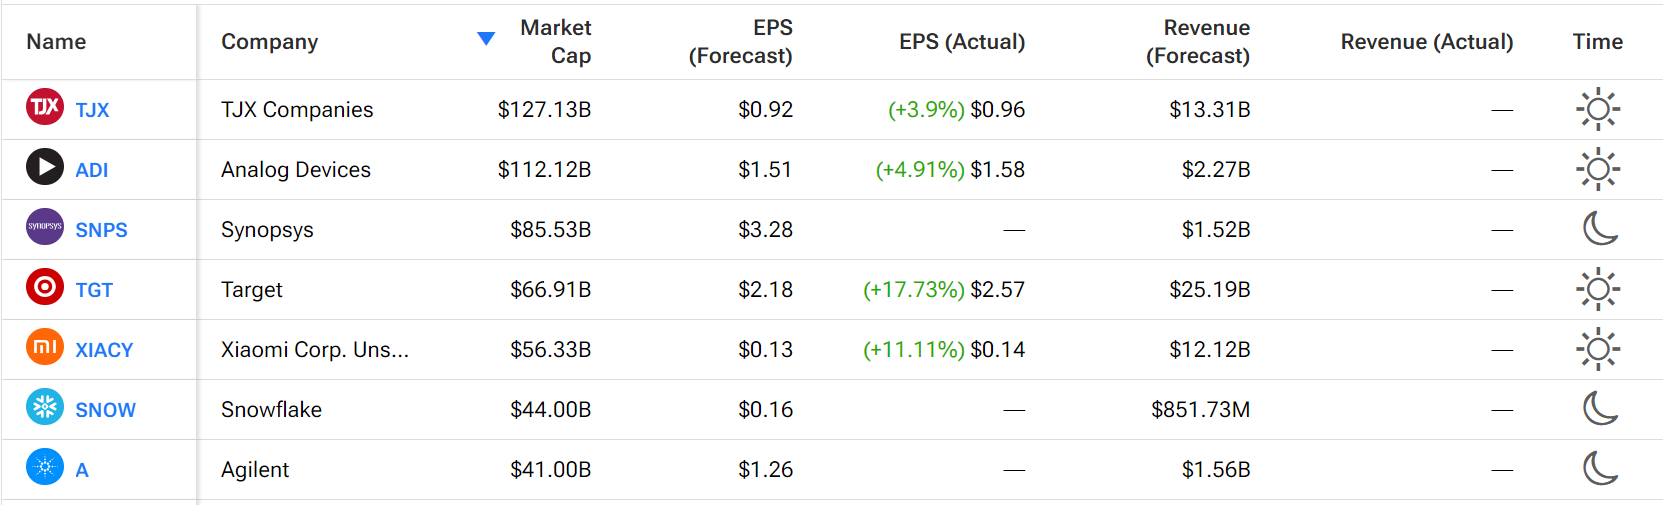This screenshot has width=1663, height=505.
Task: Click the sun time icon for TJX
Action: [1598, 109]
